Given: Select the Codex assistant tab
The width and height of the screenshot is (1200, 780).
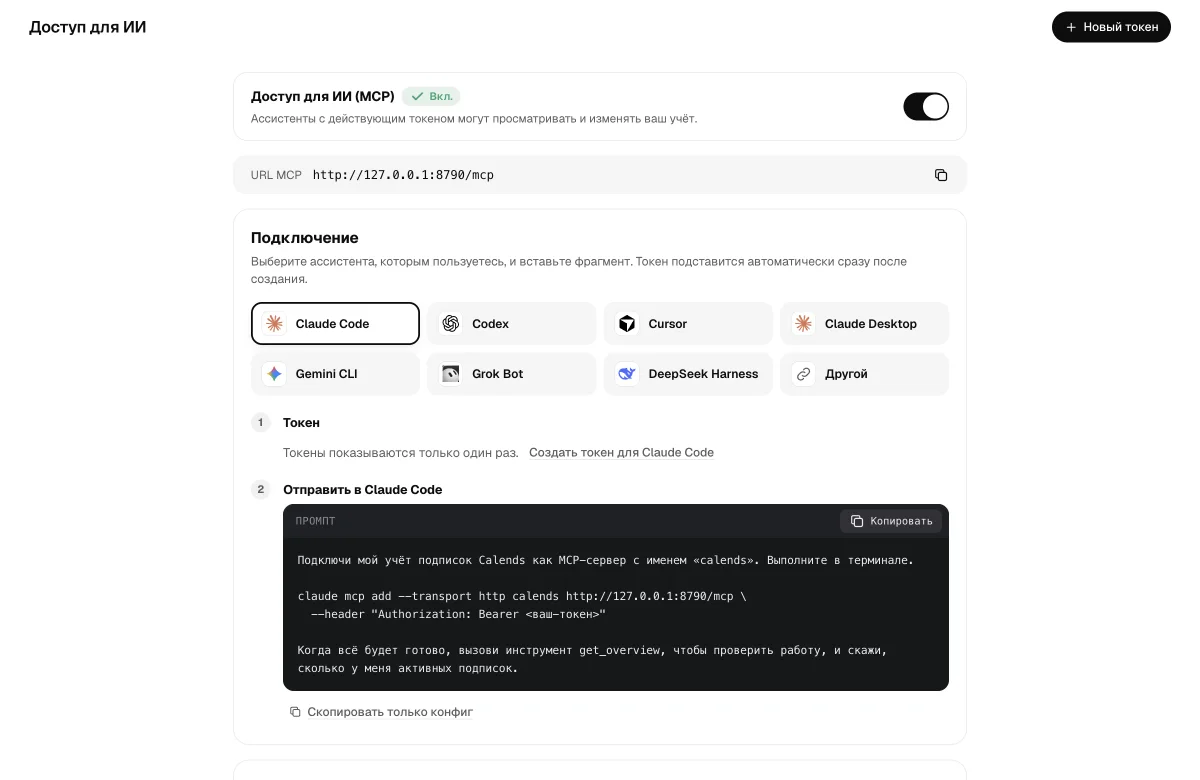Looking at the screenshot, I should click(x=512, y=324).
